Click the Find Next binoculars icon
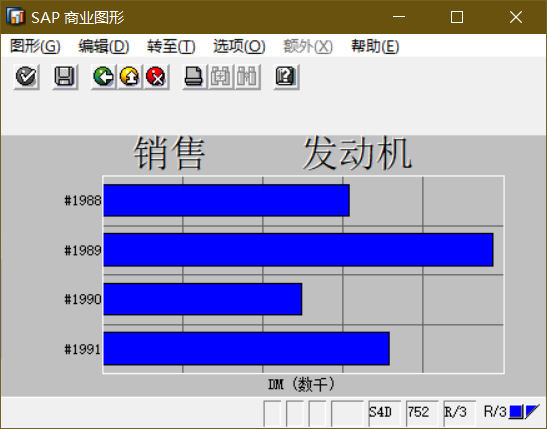This screenshot has height=429, width=547. (247, 76)
